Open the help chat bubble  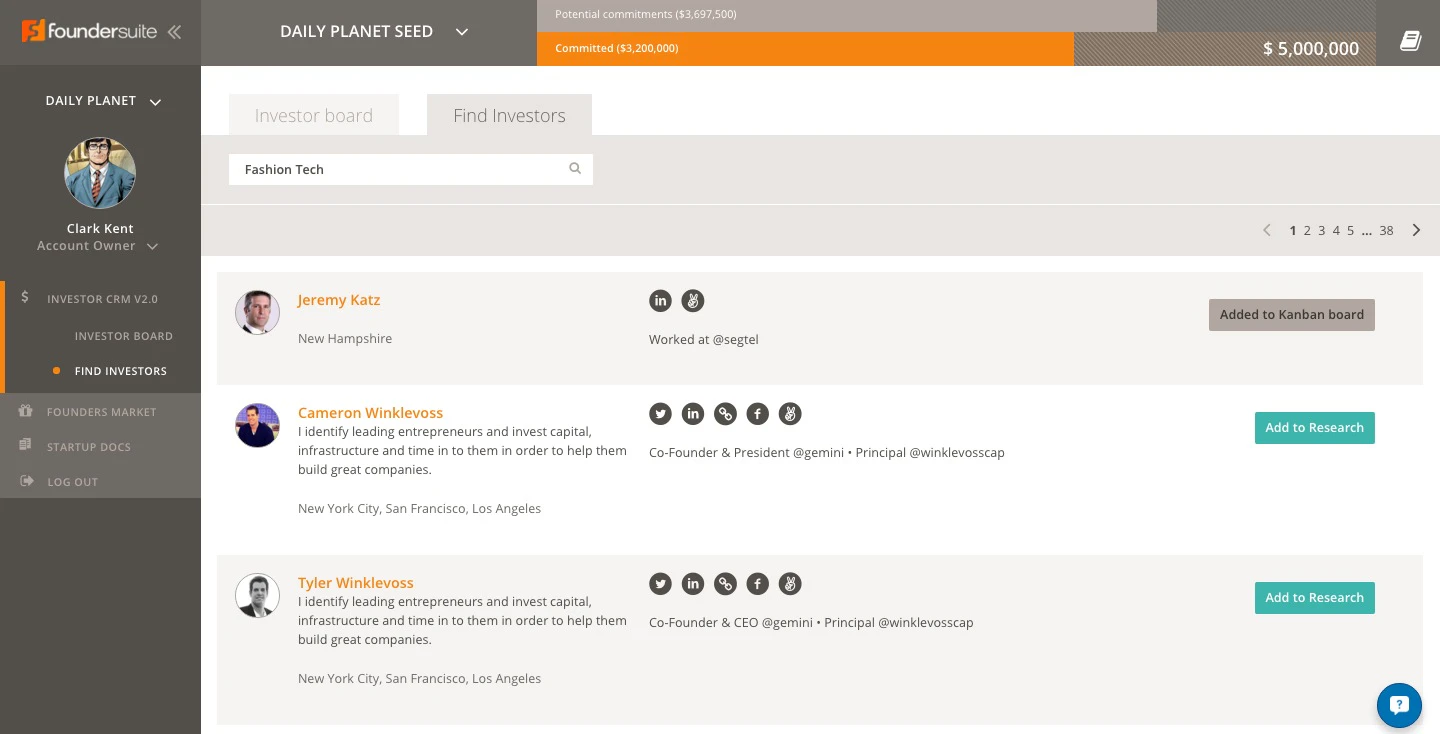tap(1399, 705)
